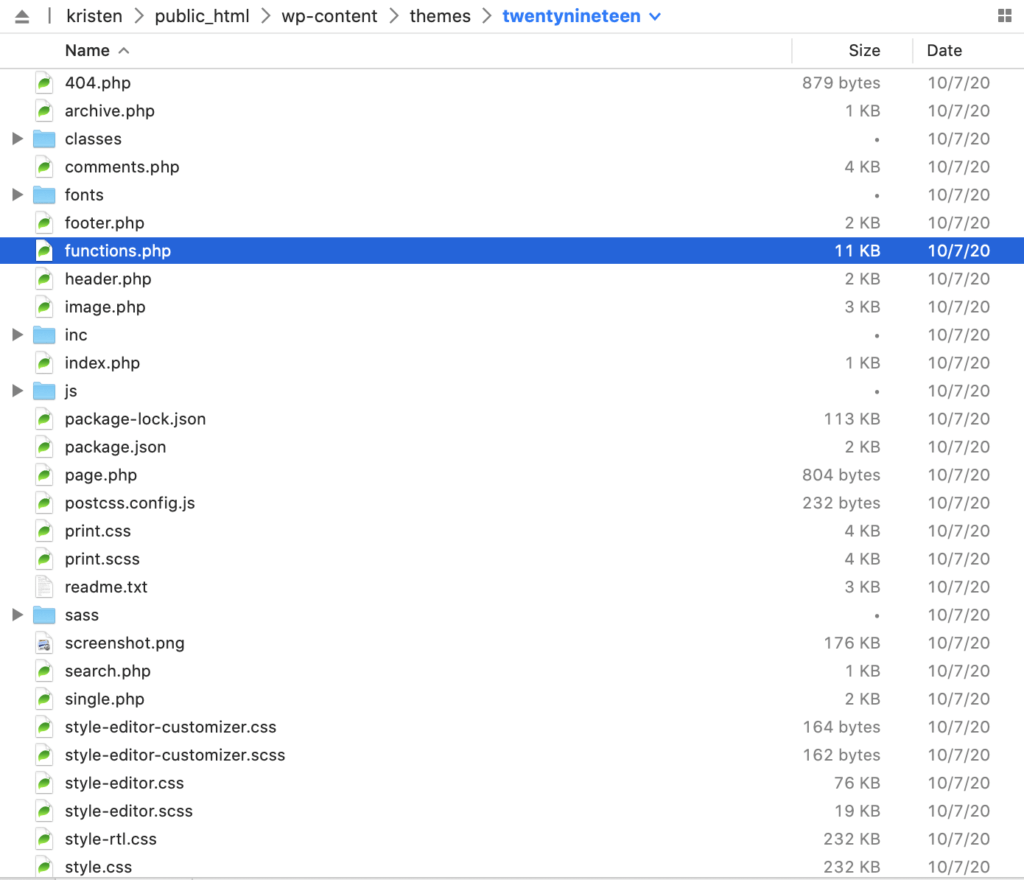Click the package-lock.json file icon
The width and height of the screenshot is (1024, 880).
pyautogui.click(x=44, y=419)
